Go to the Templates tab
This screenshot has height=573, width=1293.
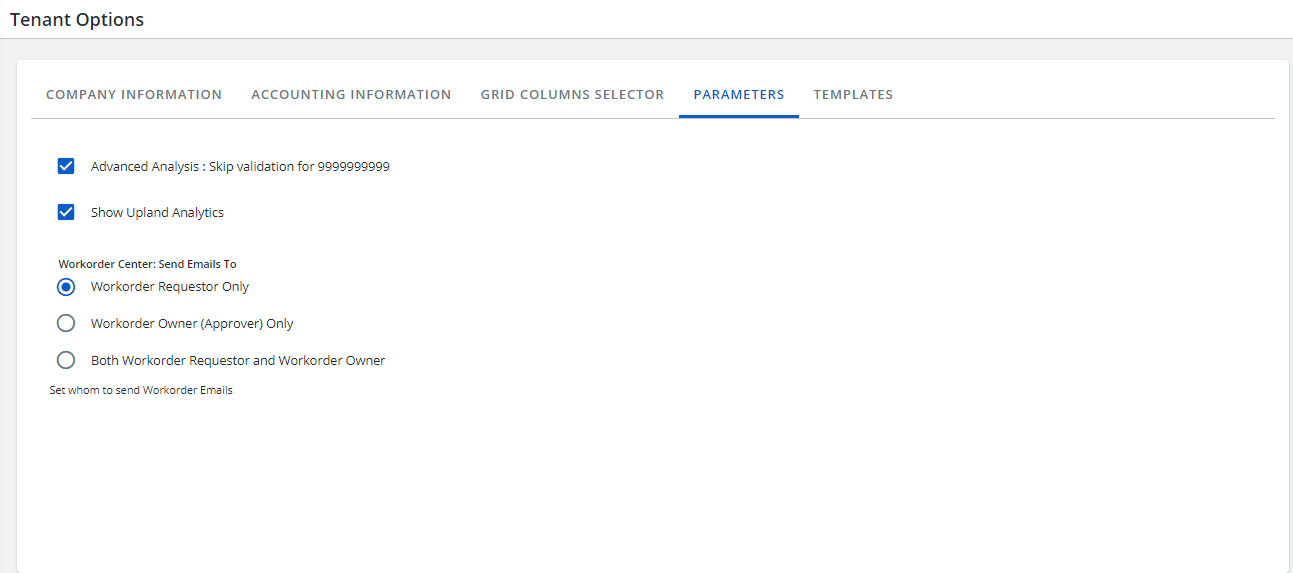(x=853, y=95)
